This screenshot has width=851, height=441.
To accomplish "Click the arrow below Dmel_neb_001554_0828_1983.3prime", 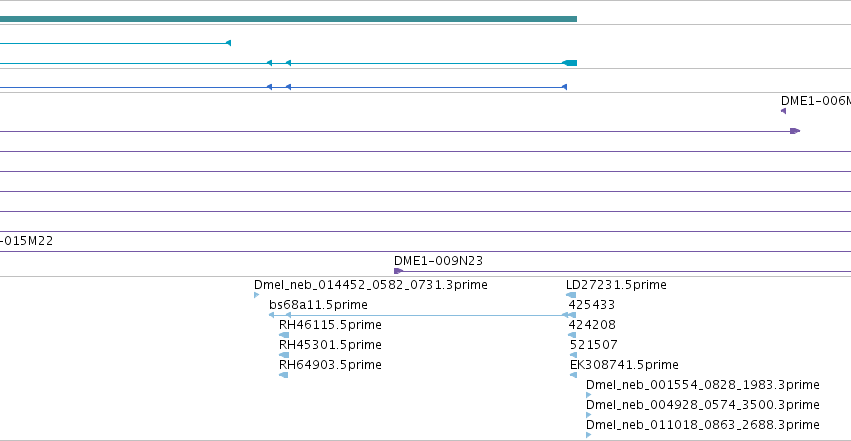I will (589, 395).
